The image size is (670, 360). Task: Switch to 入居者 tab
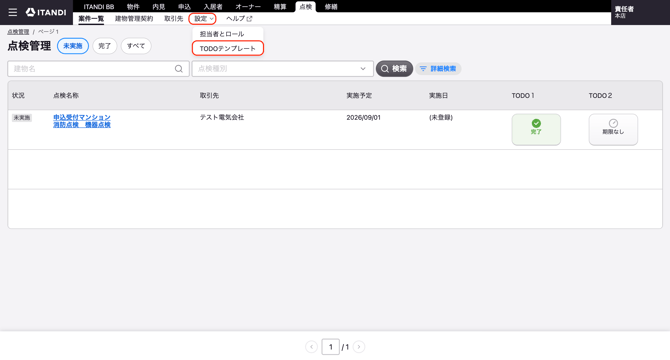point(213,7)
